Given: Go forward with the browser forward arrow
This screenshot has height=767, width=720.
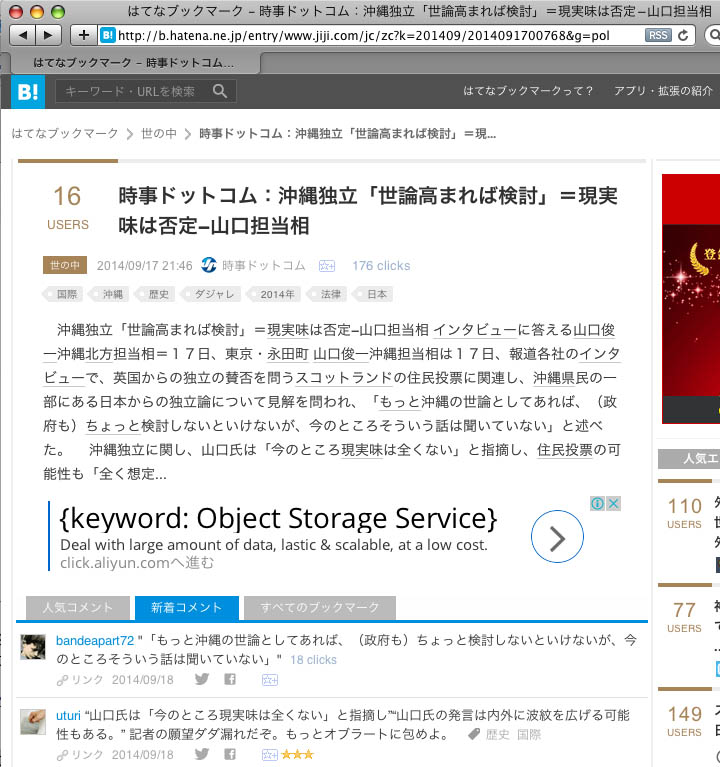Looking at the screenshot, I should click(48, 35).
